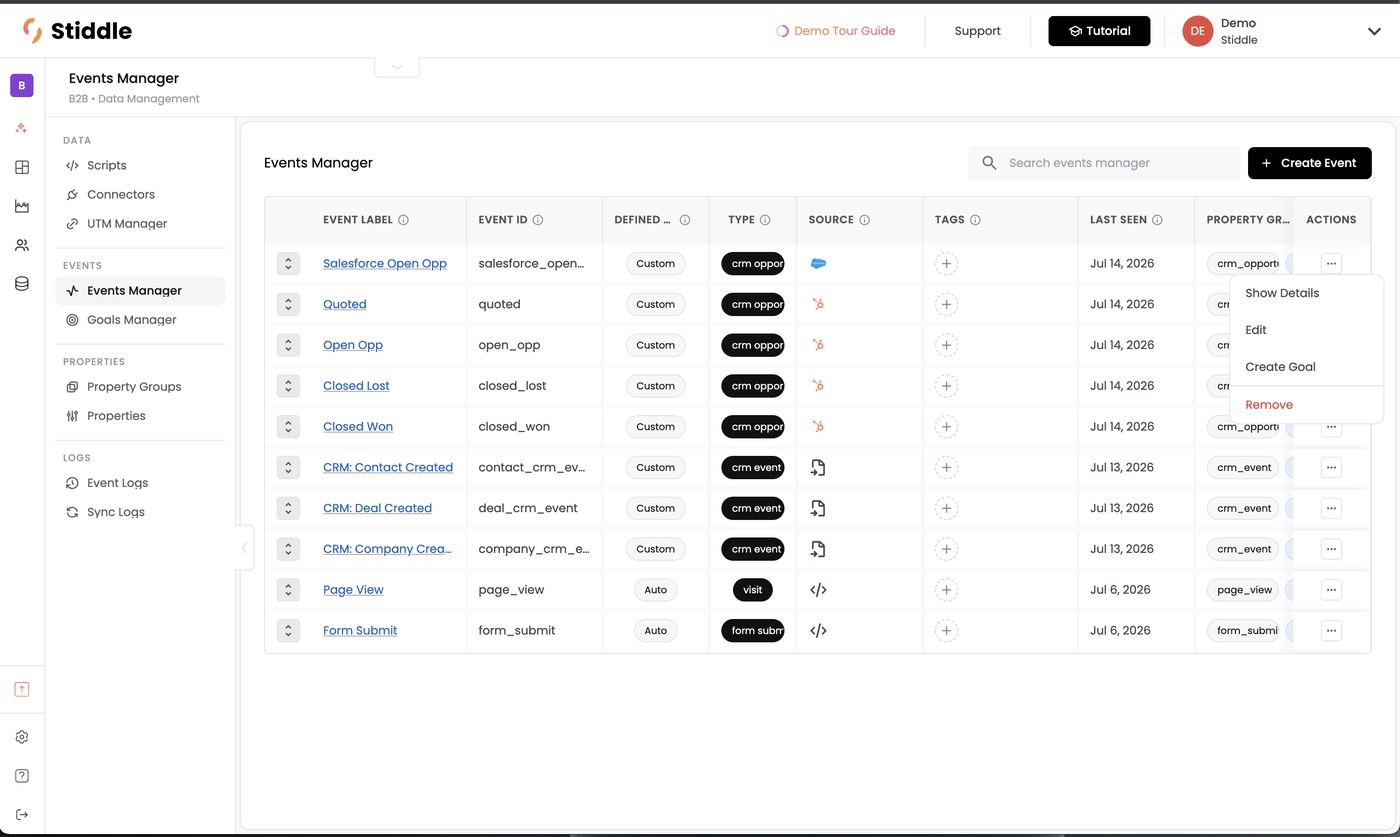Open settings gear in left rail
The width and height of the screenshot is (1400, 837).
click(22, 737)
